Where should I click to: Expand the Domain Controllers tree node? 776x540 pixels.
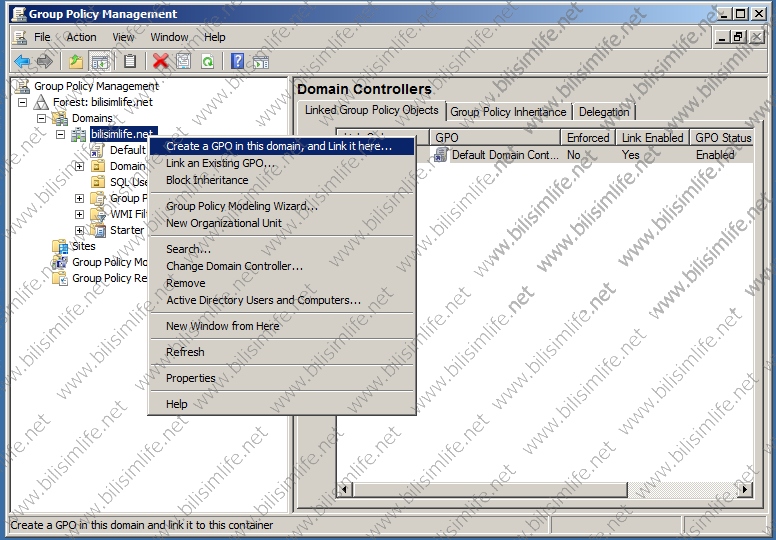(79, 166)
